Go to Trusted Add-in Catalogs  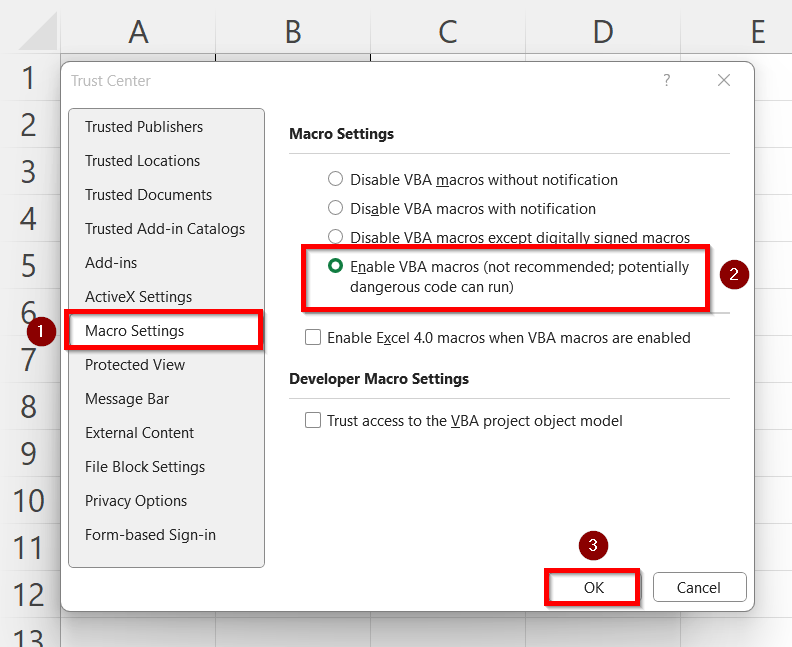point(165,229)
